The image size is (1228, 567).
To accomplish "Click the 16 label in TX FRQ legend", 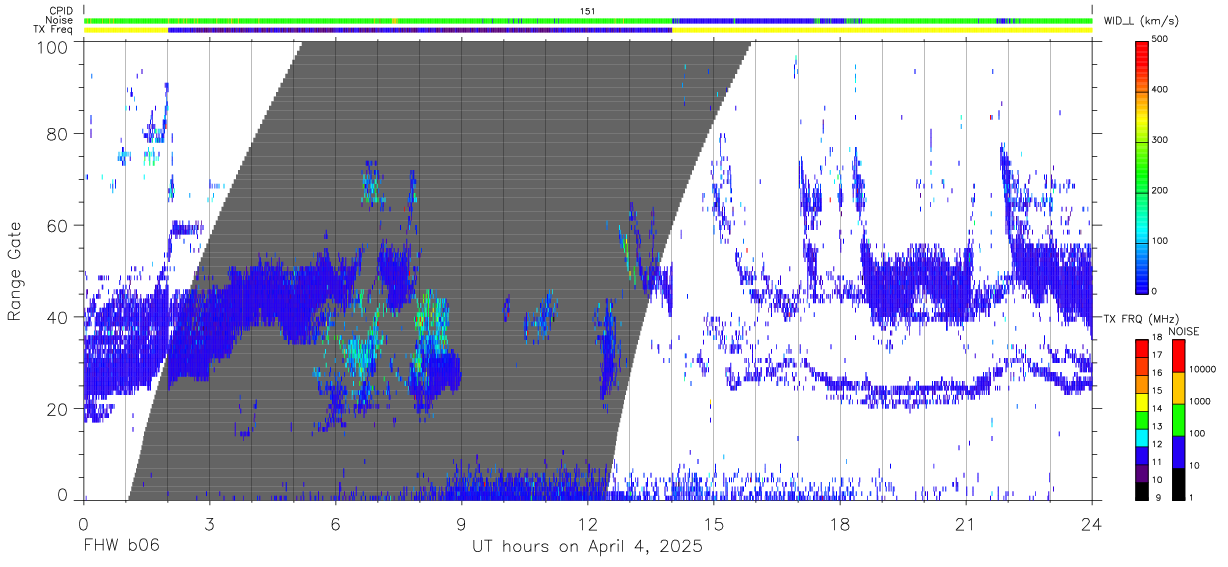I will click(x=1157, y=372).
